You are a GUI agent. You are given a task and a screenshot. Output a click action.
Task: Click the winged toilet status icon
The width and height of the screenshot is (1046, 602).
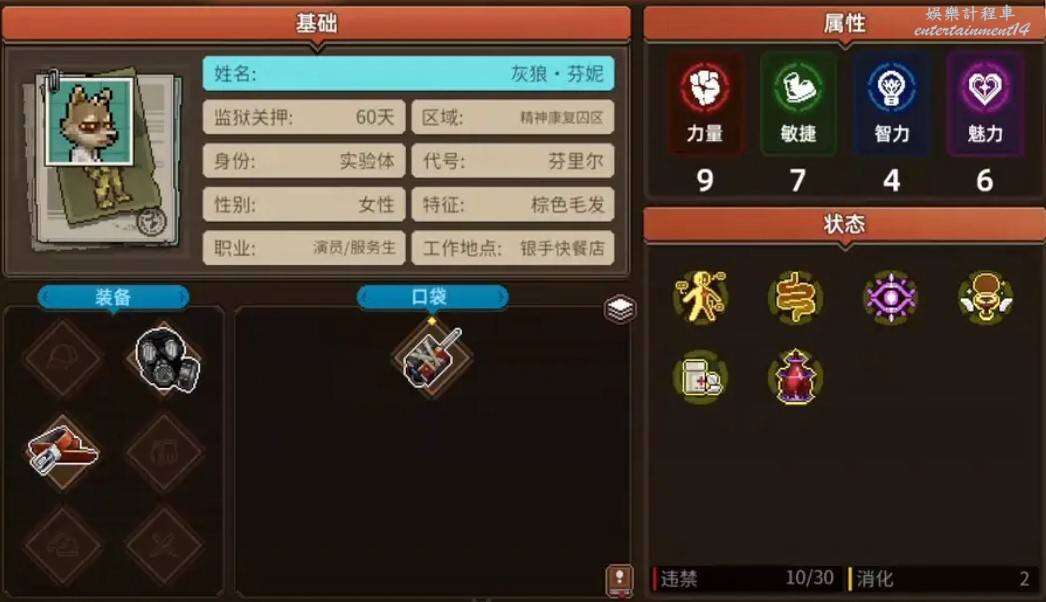[985, 298]
